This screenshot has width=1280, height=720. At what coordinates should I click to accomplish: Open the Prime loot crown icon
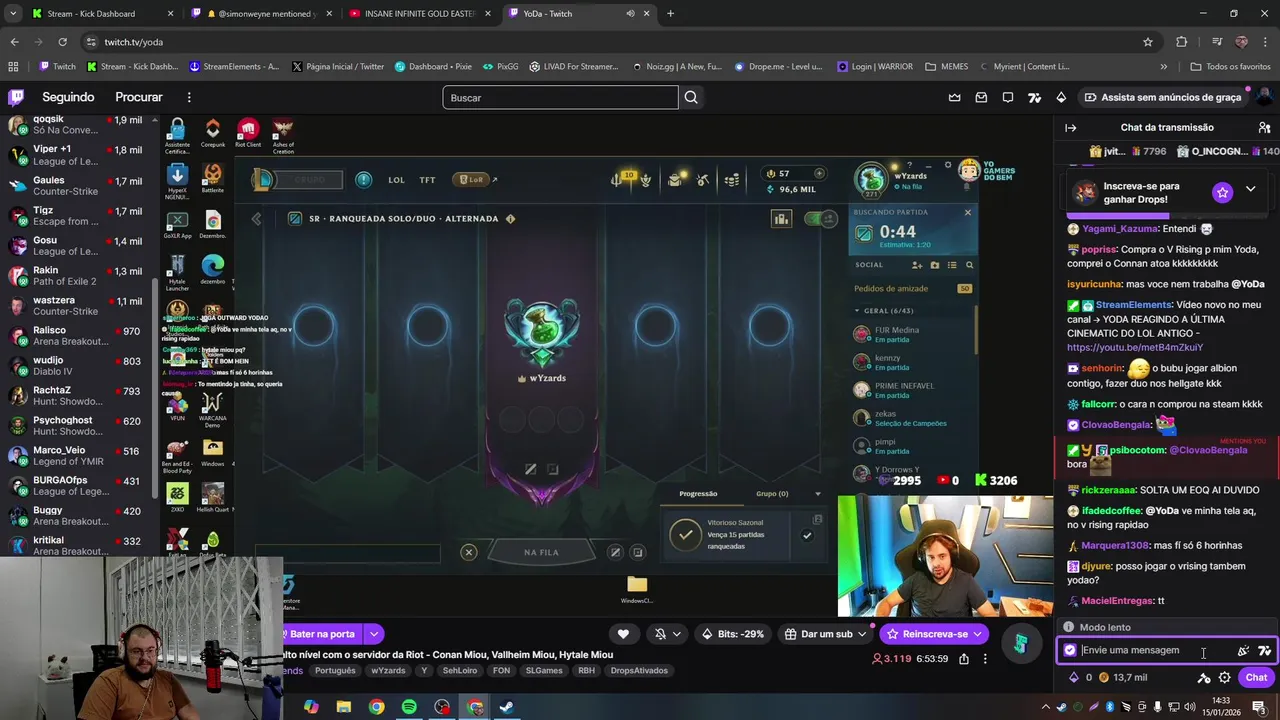pos(954,97)
